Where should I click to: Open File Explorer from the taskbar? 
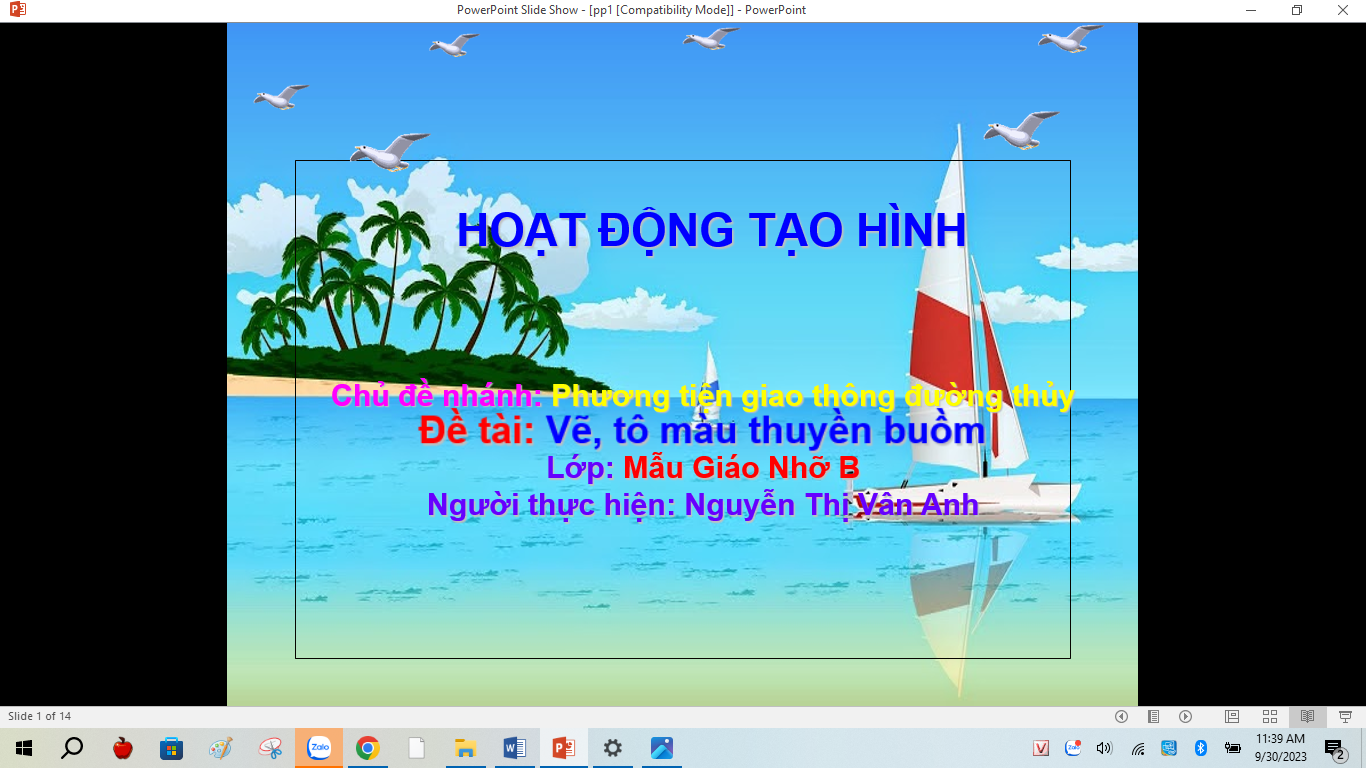[465, 747]
